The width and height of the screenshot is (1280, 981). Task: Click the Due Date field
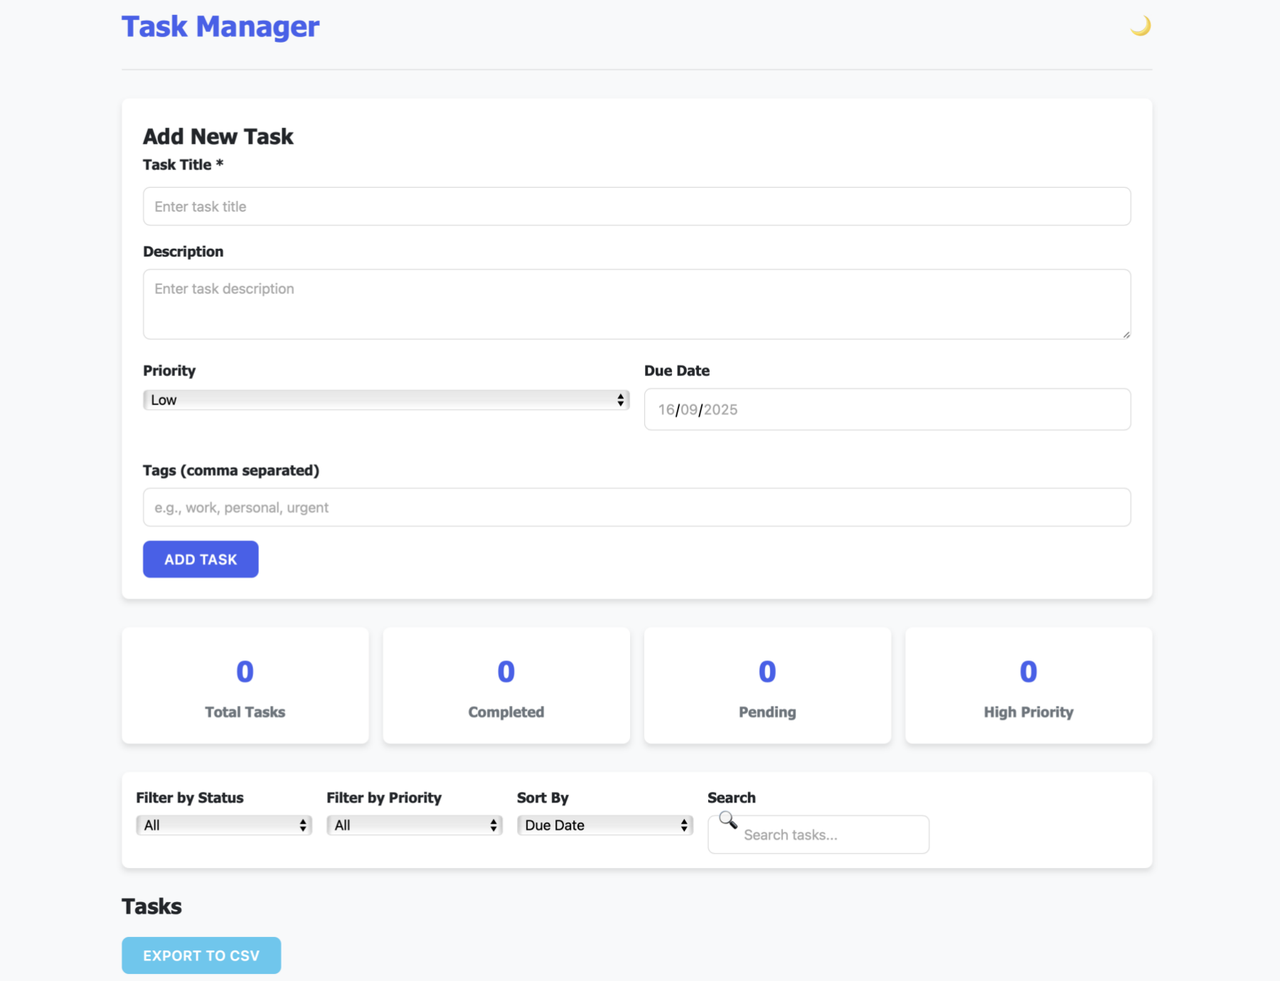[887, 409]
